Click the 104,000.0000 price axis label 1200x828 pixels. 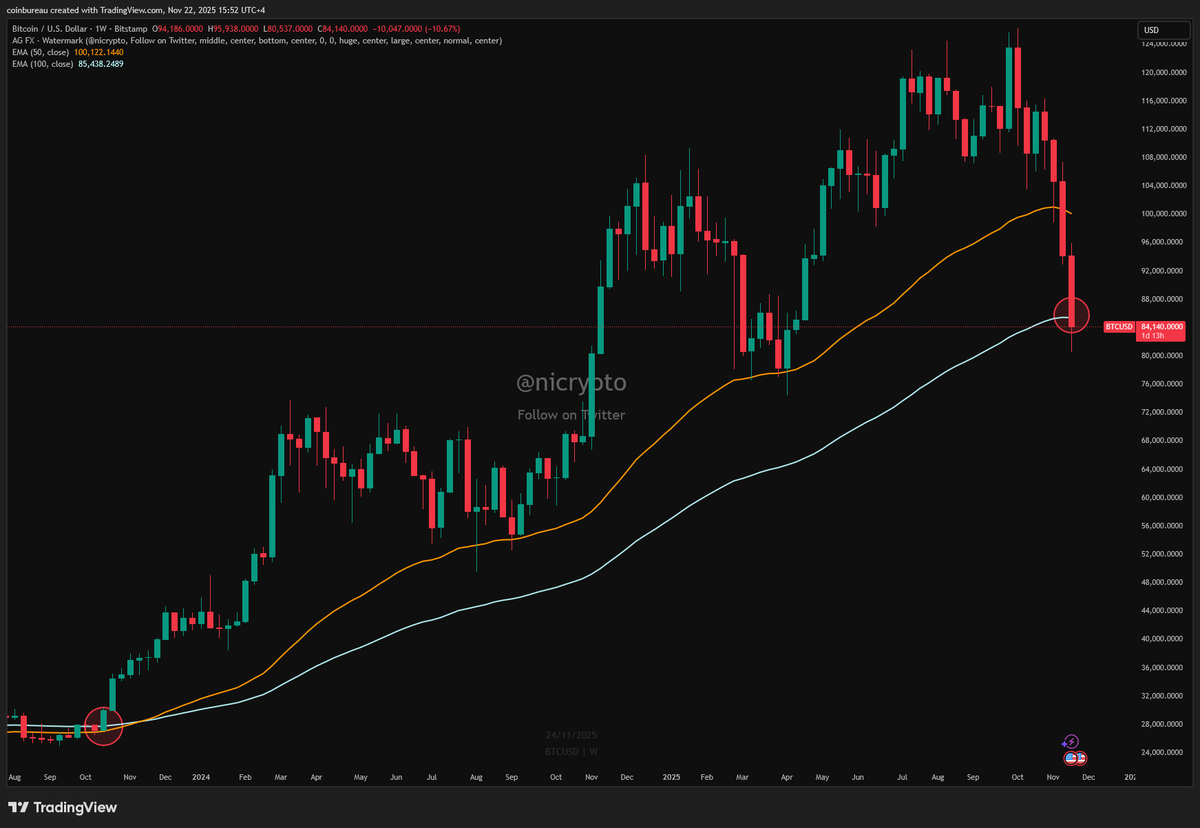tap(1163, 186)
